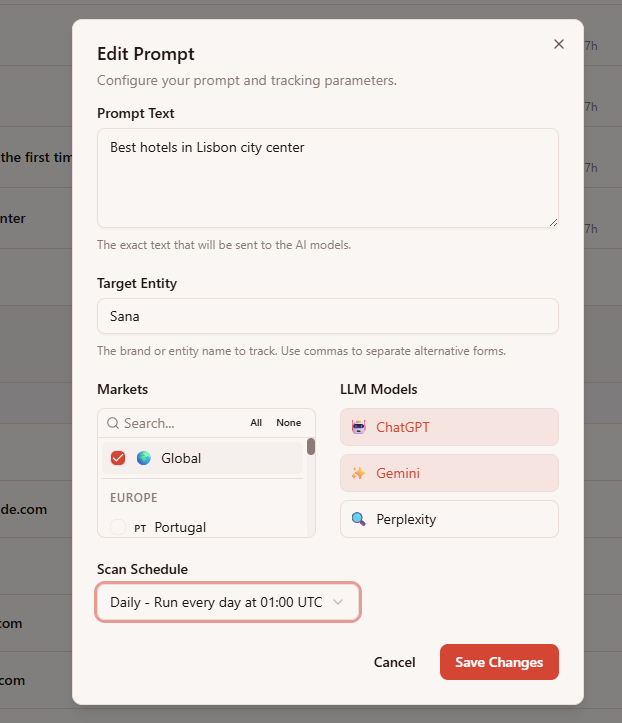The width and height of the screenshot is (622, 723).
Task: Click the globe icon beside Global
Action: (144, 458)
